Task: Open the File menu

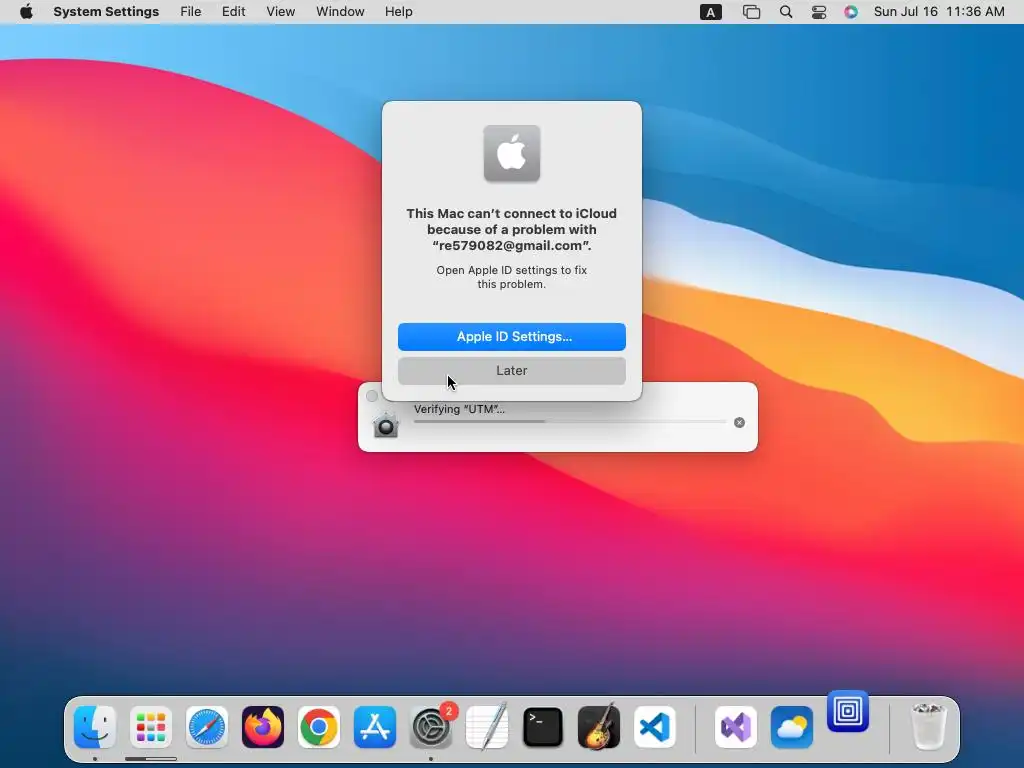Action: [x=191, y=12]
